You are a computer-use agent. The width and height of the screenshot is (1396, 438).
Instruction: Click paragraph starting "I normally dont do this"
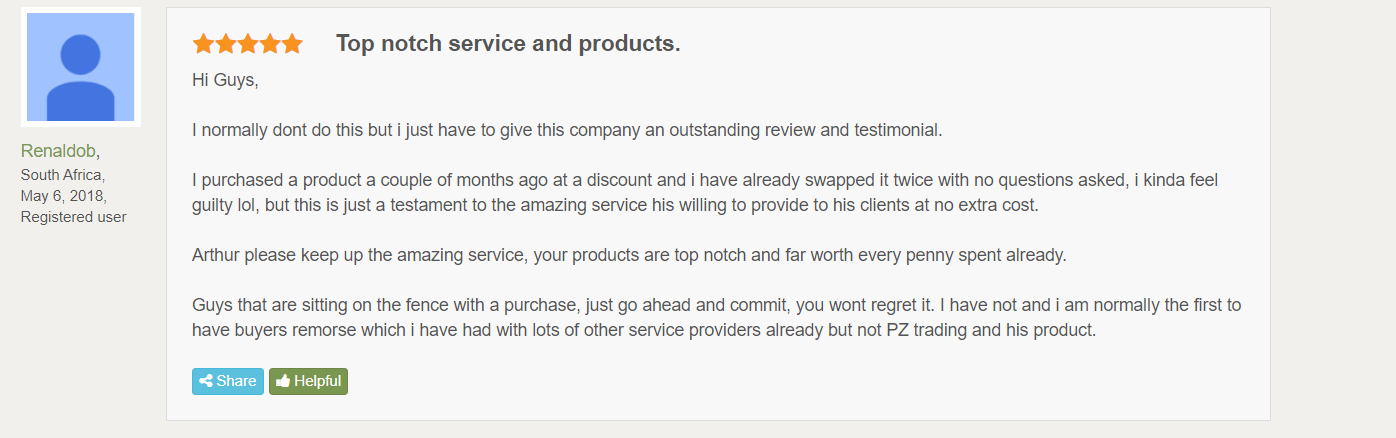click(x=567, y=130)
